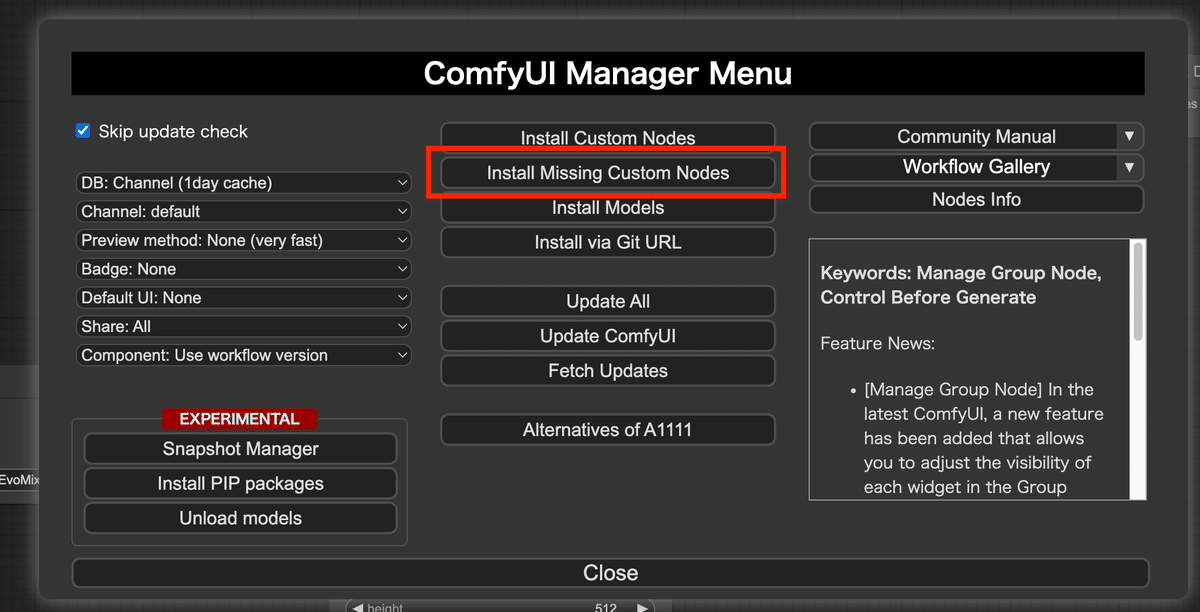Screen dimensions: 1200x612
Task: Open the Preview method dropdown
Action: click(244, 240)
